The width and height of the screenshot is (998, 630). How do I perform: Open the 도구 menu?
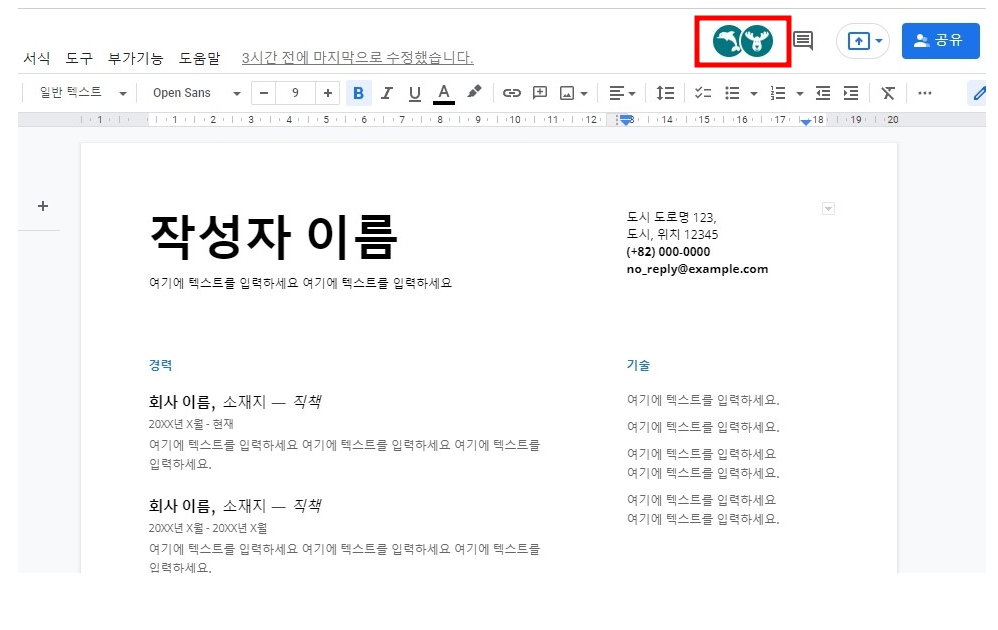79,58
